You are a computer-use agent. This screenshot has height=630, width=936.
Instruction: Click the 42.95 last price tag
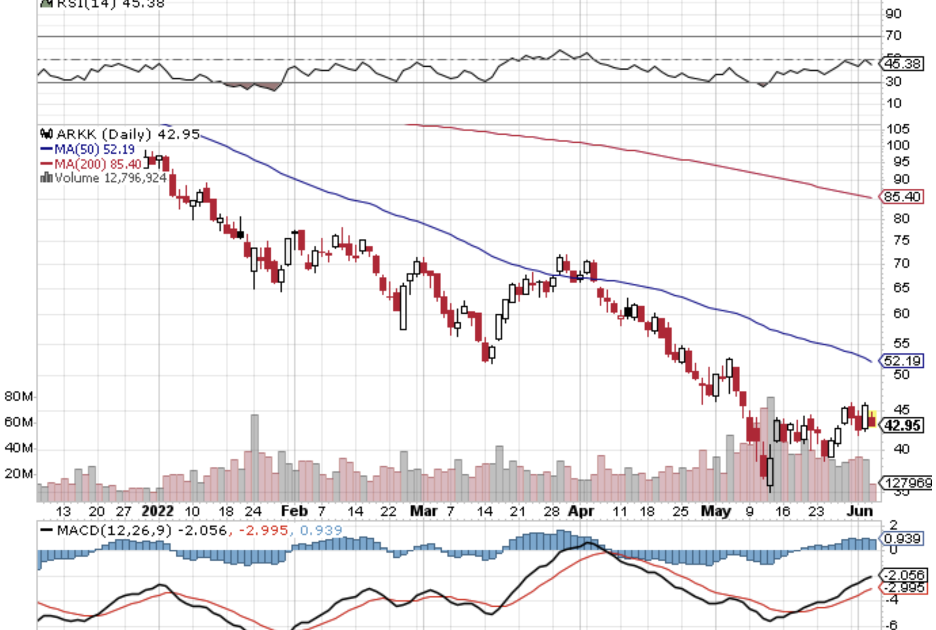pos(901,425)
